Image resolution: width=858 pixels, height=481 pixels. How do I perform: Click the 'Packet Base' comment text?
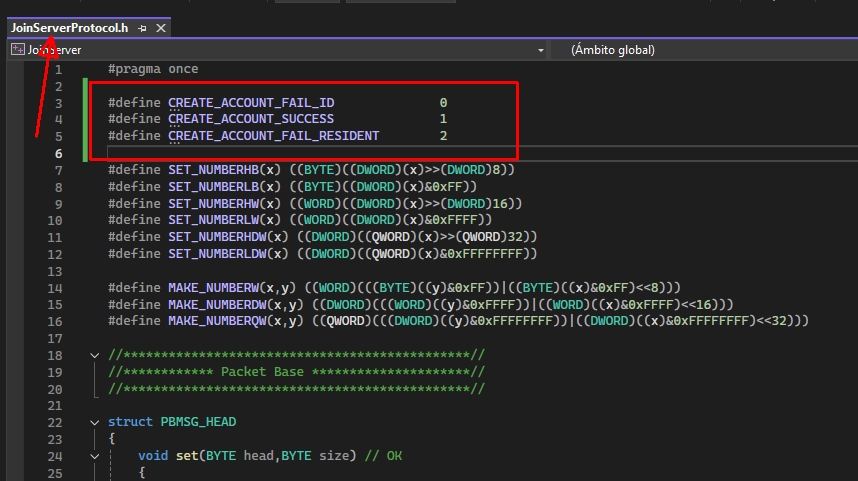point(262,372)
